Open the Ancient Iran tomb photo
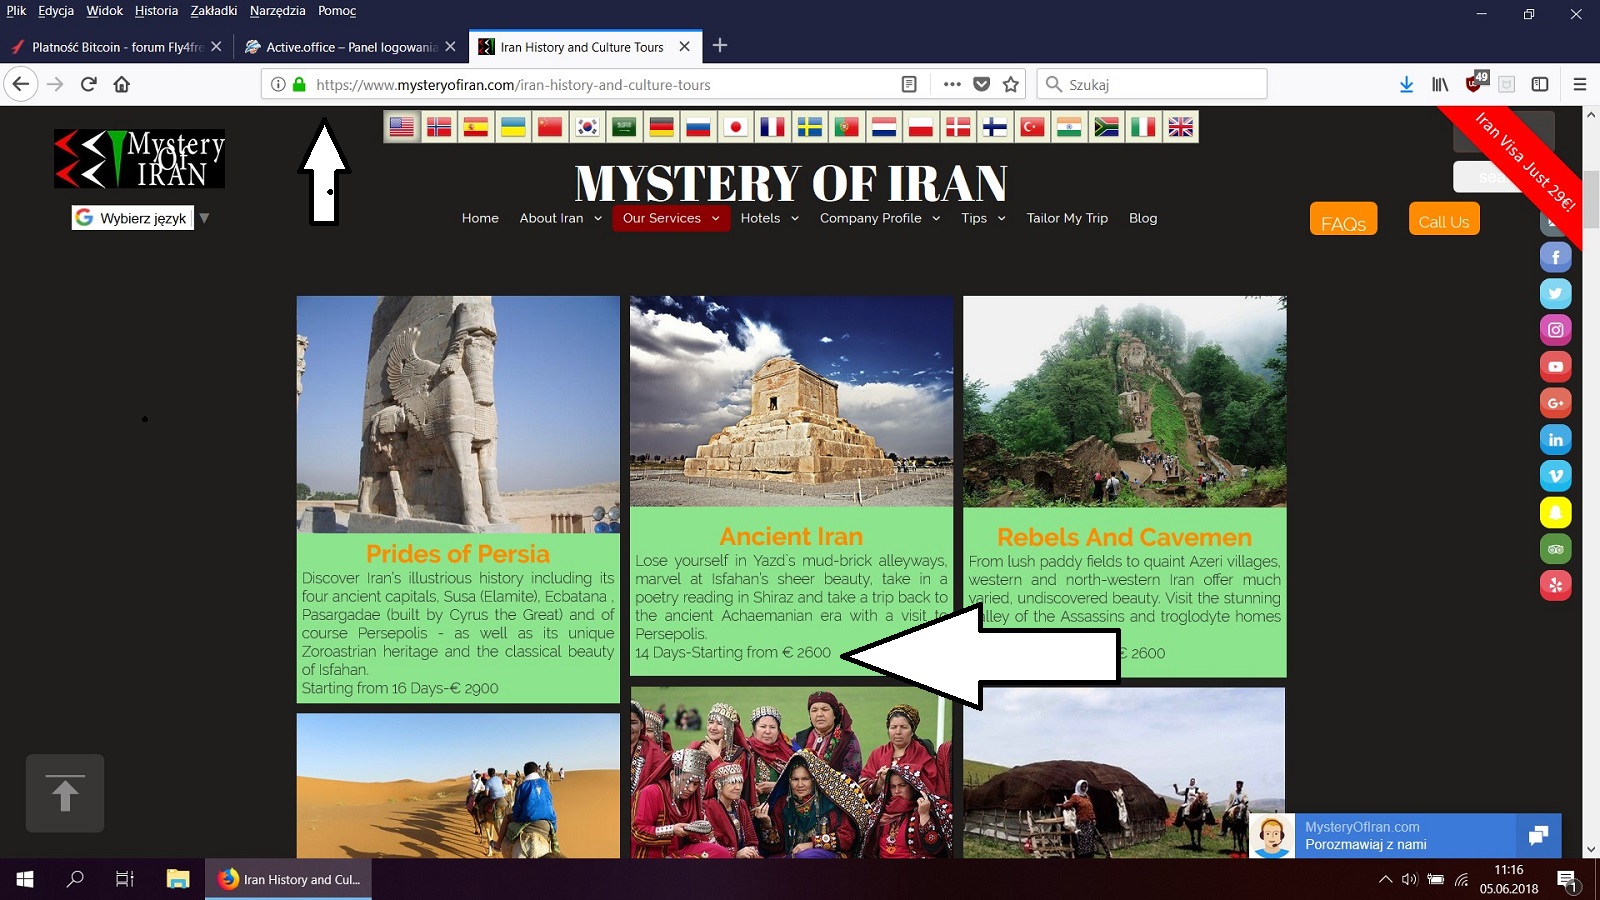 [791, 401]
